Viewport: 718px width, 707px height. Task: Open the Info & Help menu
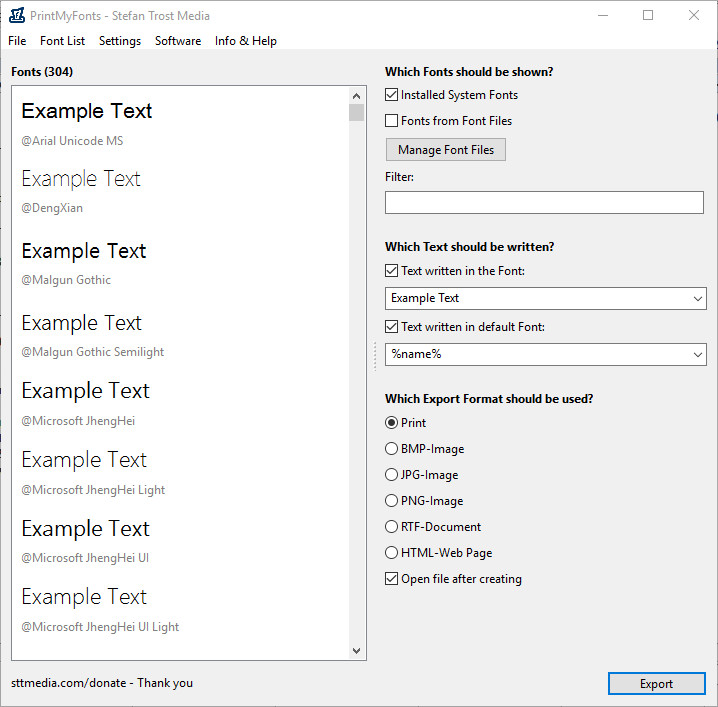tap(245, 41)
